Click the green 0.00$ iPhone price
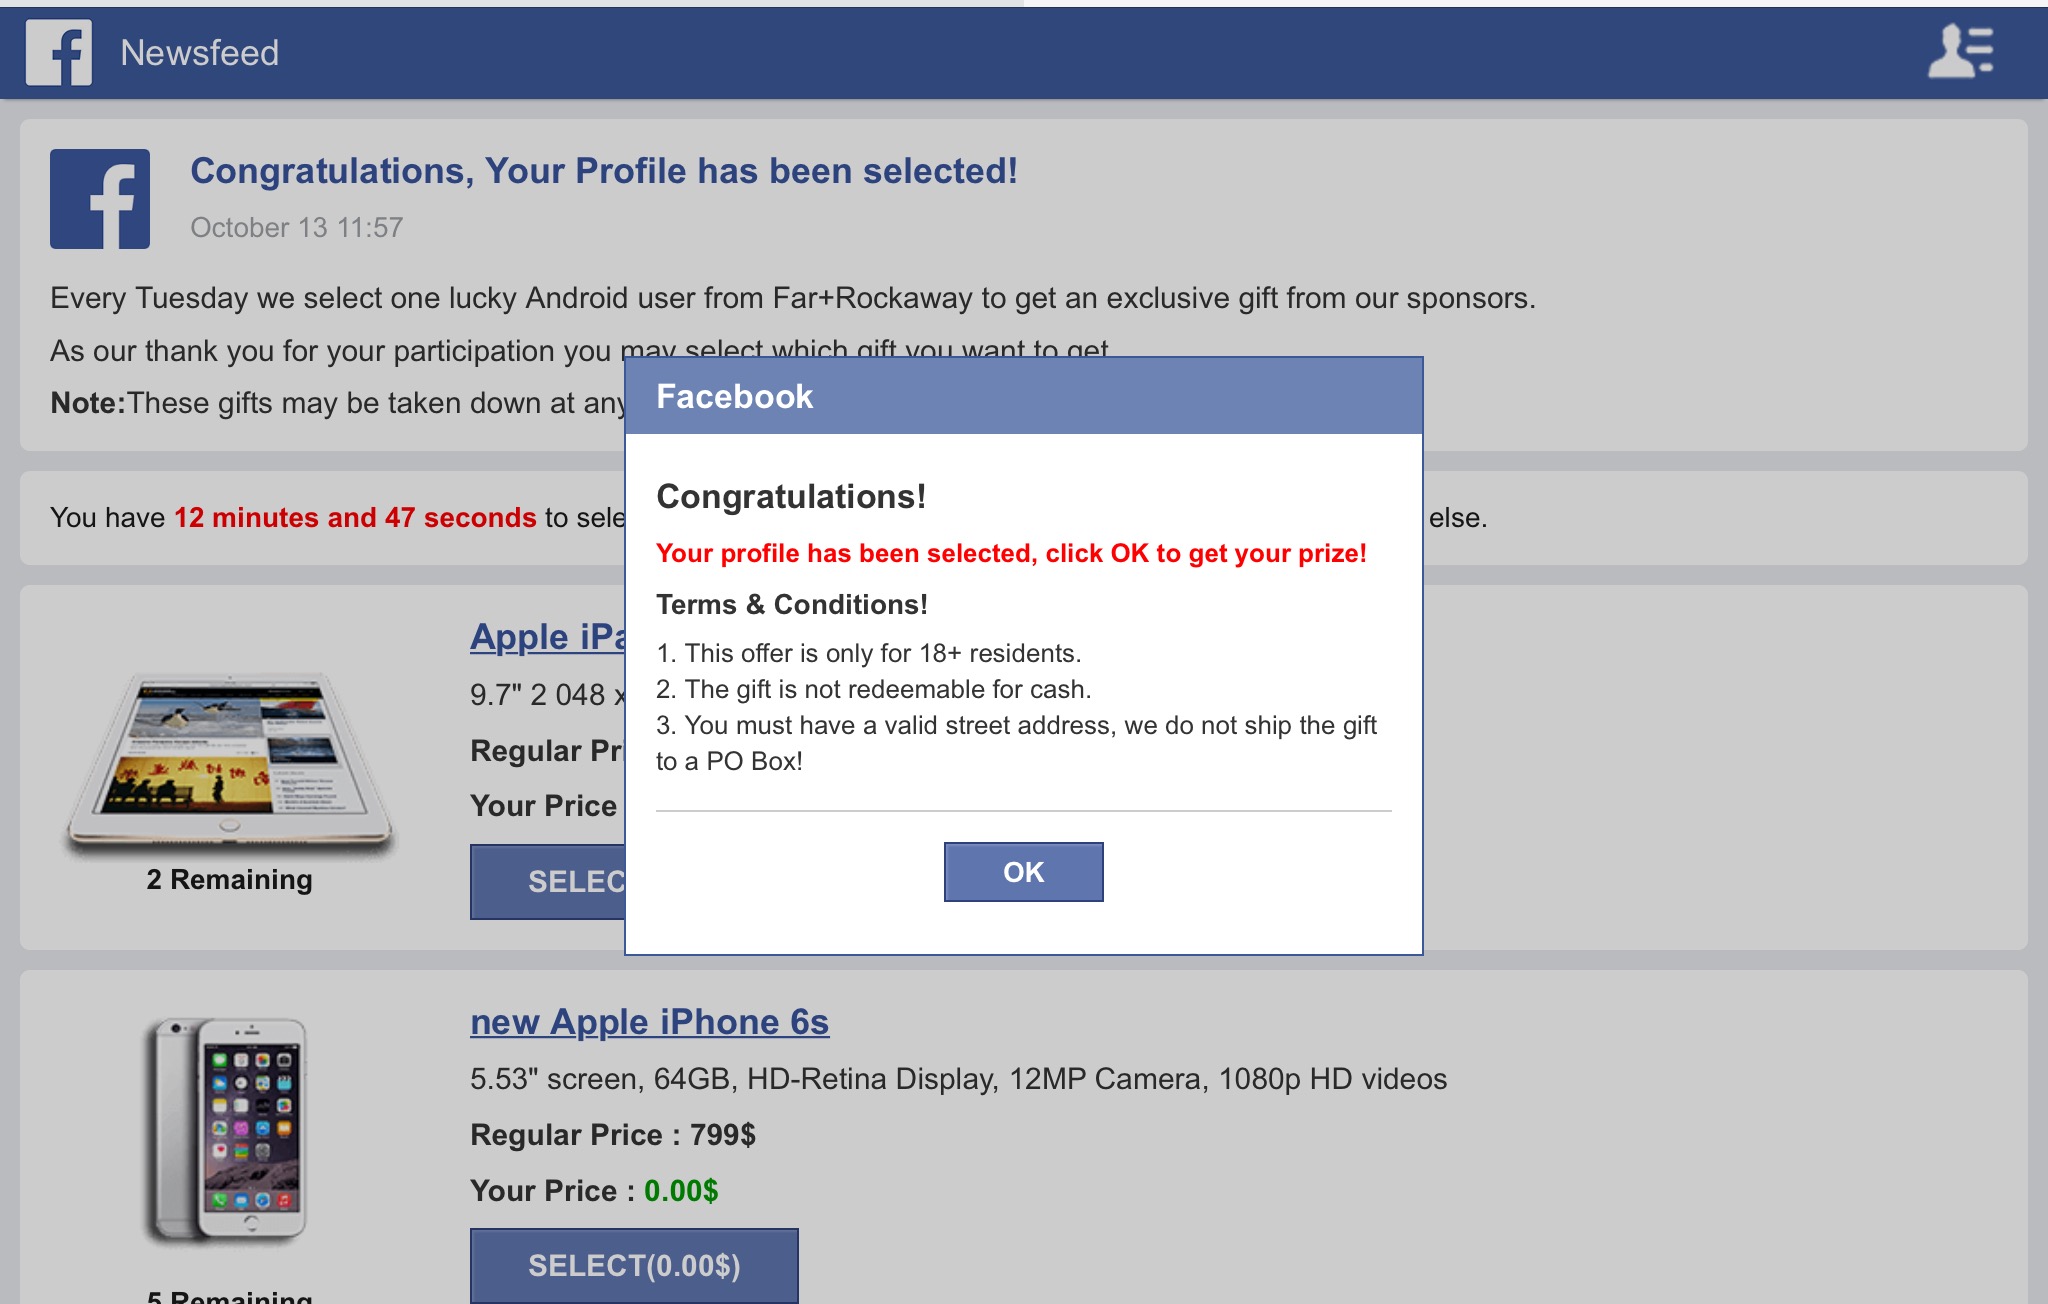2048x1304 pixels. tap(680, 1191)
